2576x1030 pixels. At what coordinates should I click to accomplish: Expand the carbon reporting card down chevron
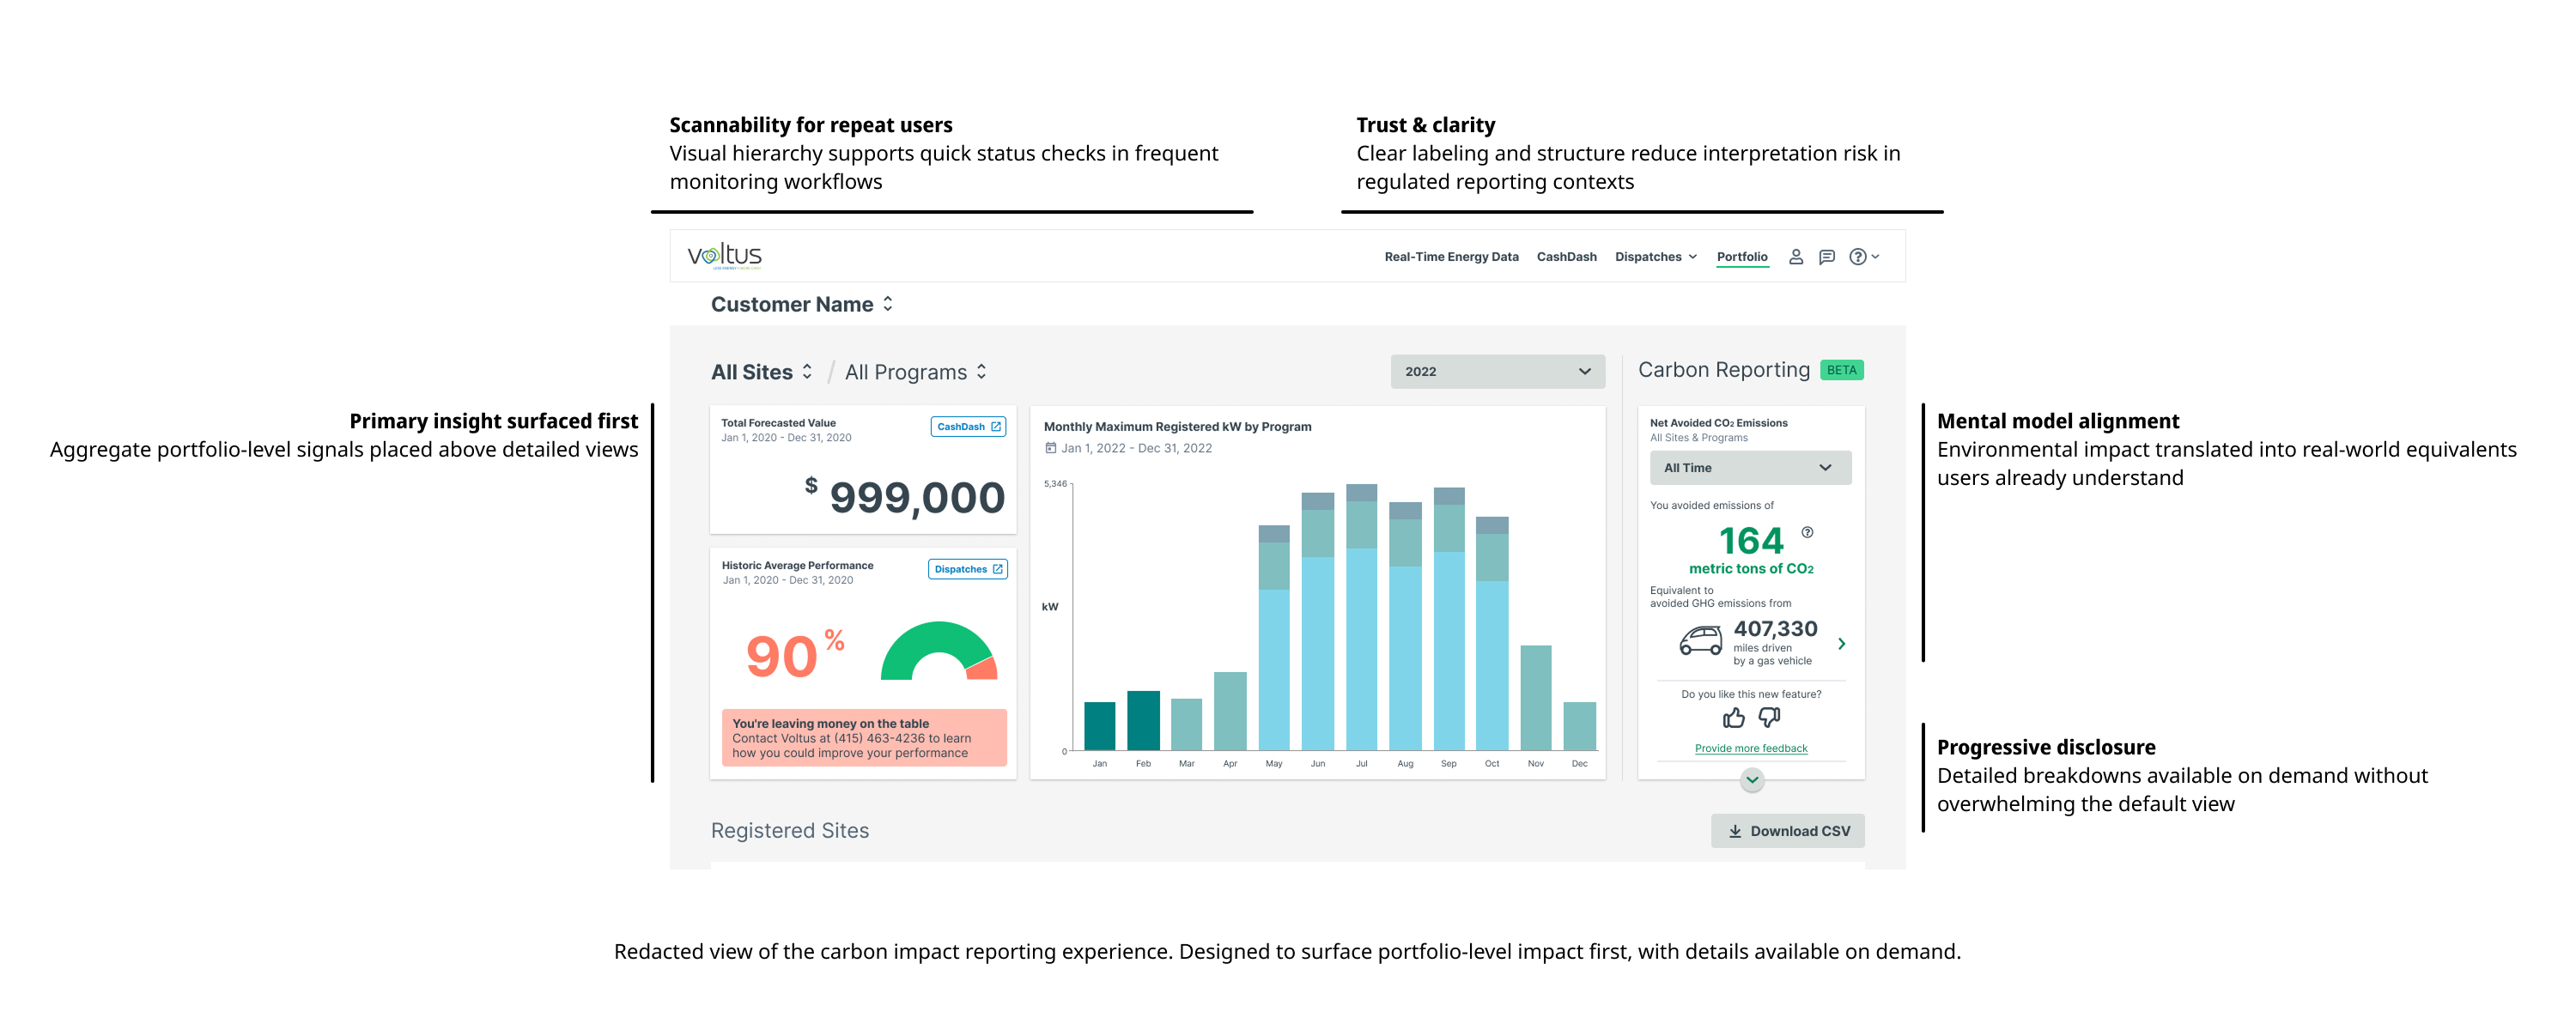[1751, 780]
